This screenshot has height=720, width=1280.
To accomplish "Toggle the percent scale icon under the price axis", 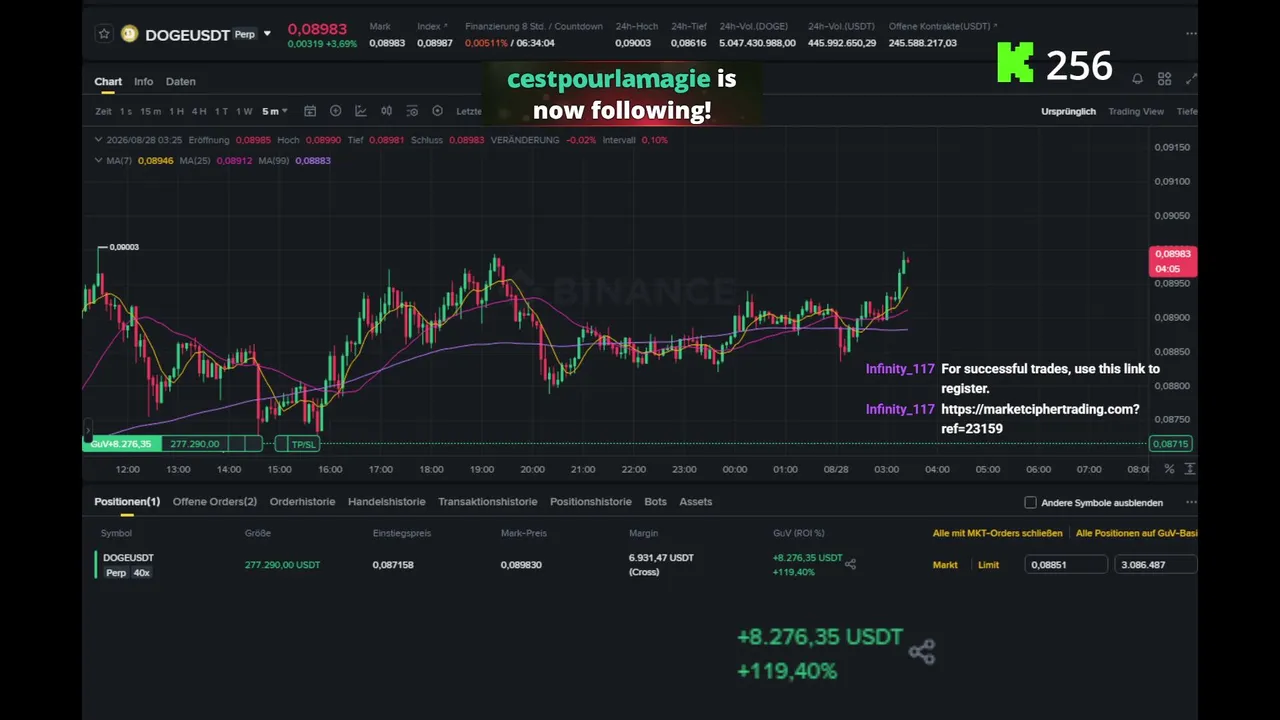I will 1170,468.
